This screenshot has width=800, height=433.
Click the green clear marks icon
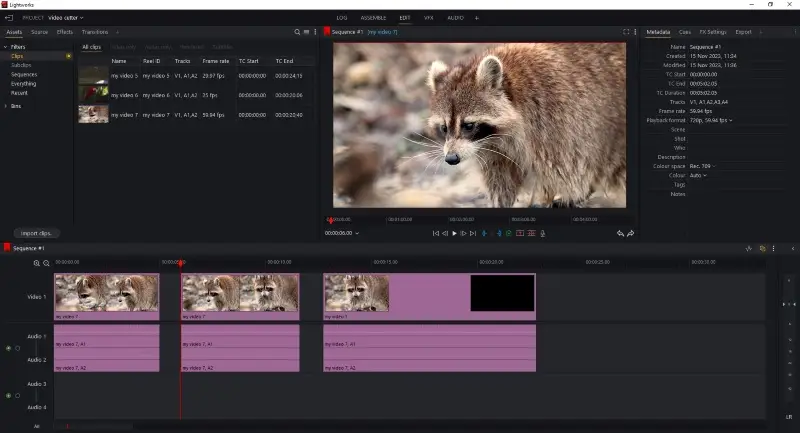[509, 233]
